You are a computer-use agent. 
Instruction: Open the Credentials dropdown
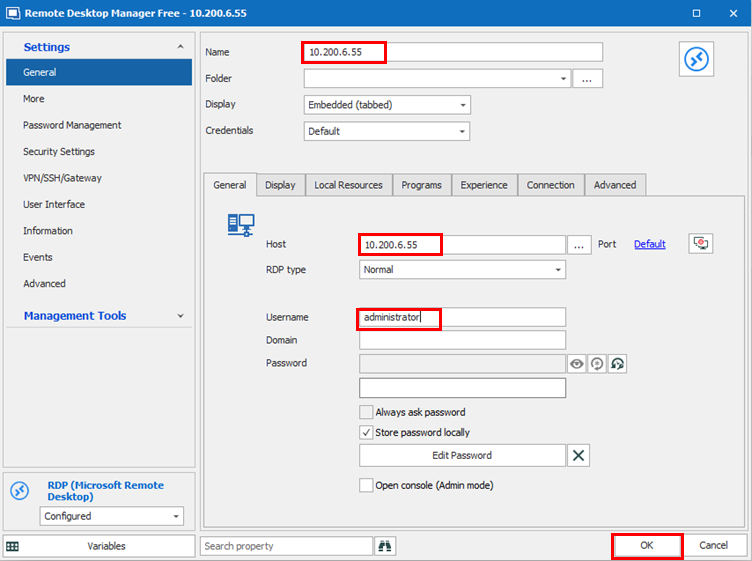(387, 131)
